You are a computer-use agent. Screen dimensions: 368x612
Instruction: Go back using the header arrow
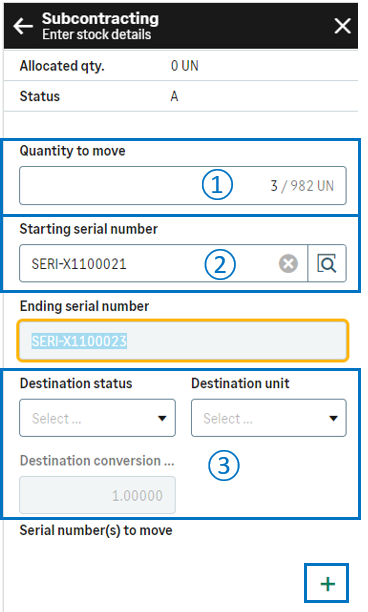pos(23,26)
